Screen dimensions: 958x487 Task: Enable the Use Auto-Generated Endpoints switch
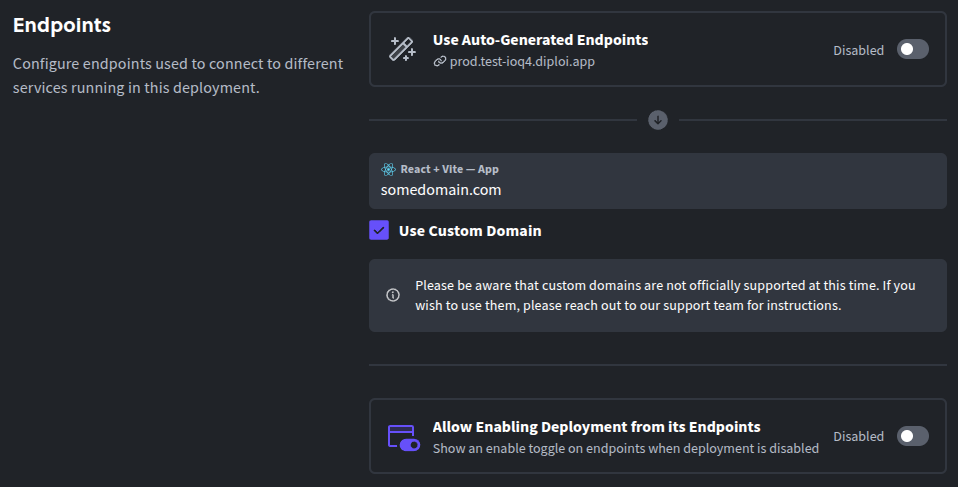912,49
